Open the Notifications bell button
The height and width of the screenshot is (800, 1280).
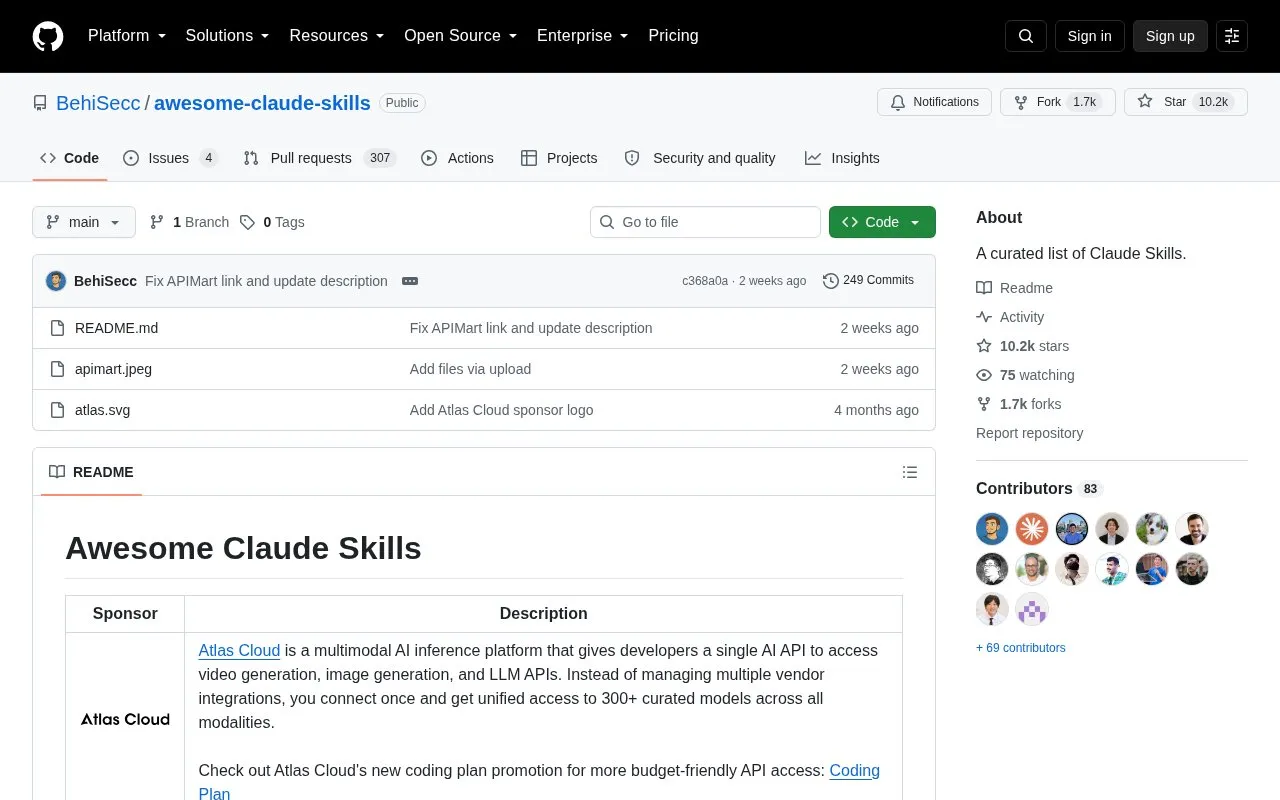(934, 102)
